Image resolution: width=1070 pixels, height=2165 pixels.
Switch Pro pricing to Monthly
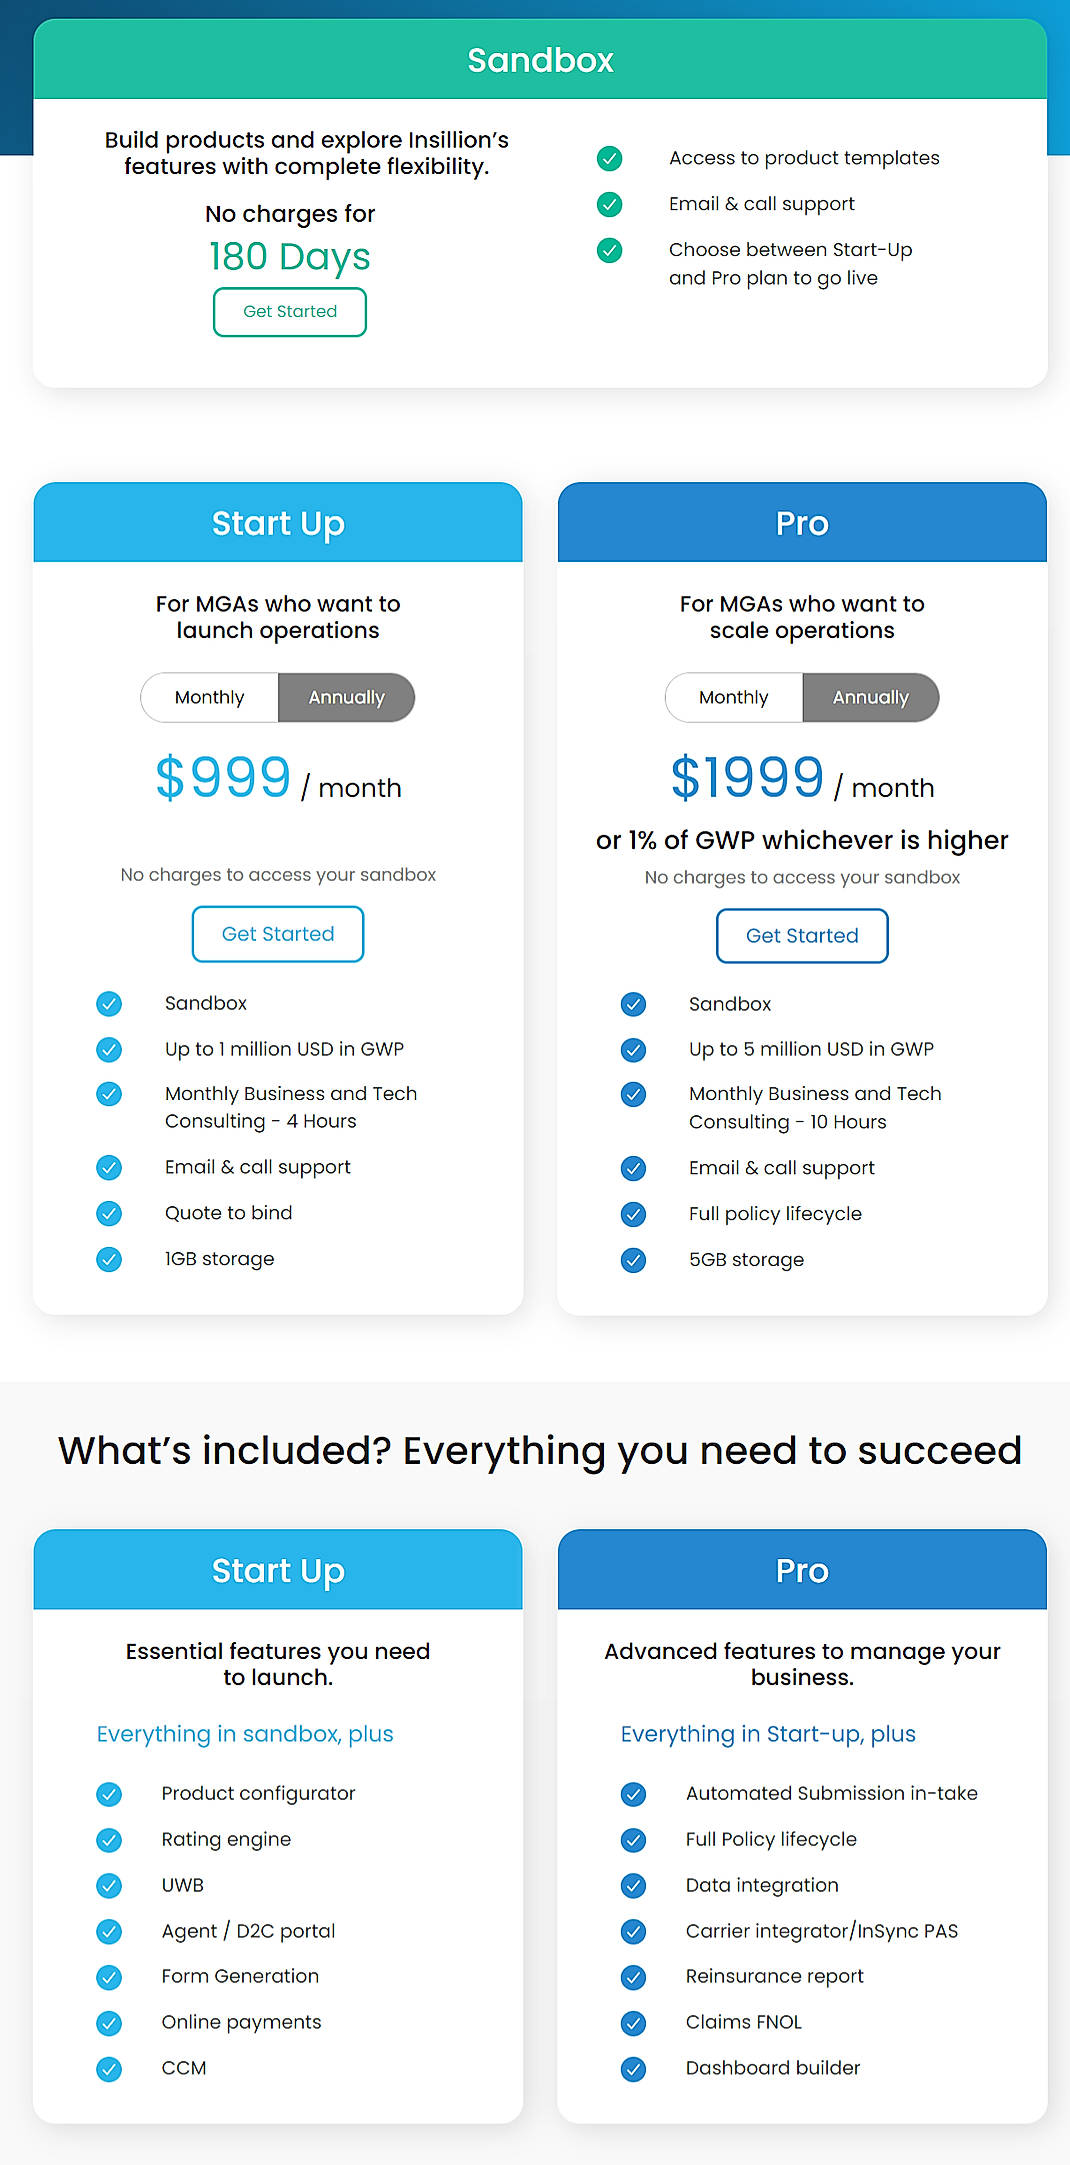734,697
